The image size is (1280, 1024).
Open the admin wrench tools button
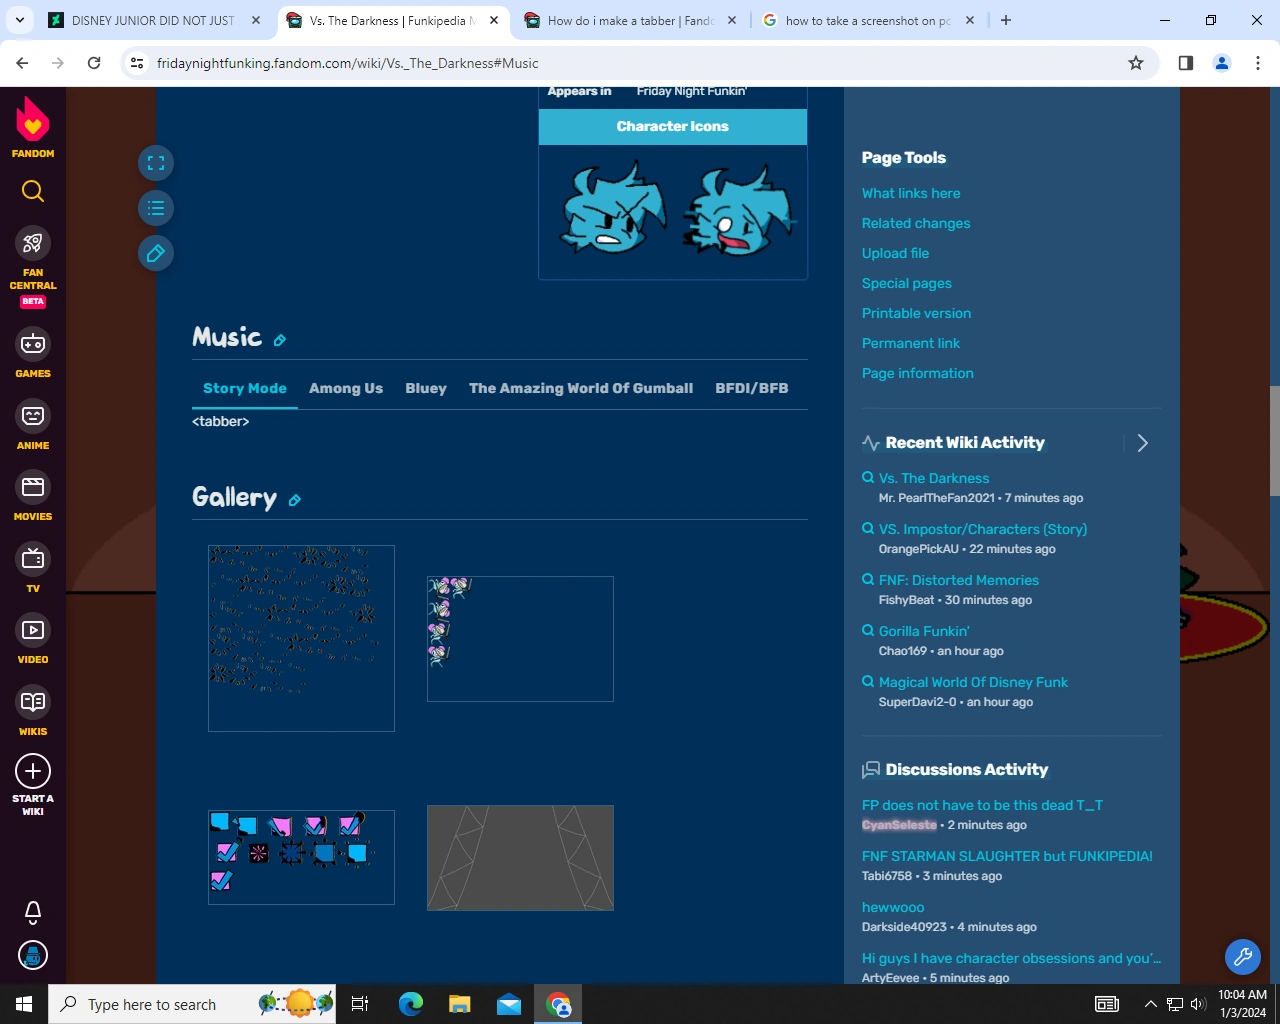pos(1243,957)
